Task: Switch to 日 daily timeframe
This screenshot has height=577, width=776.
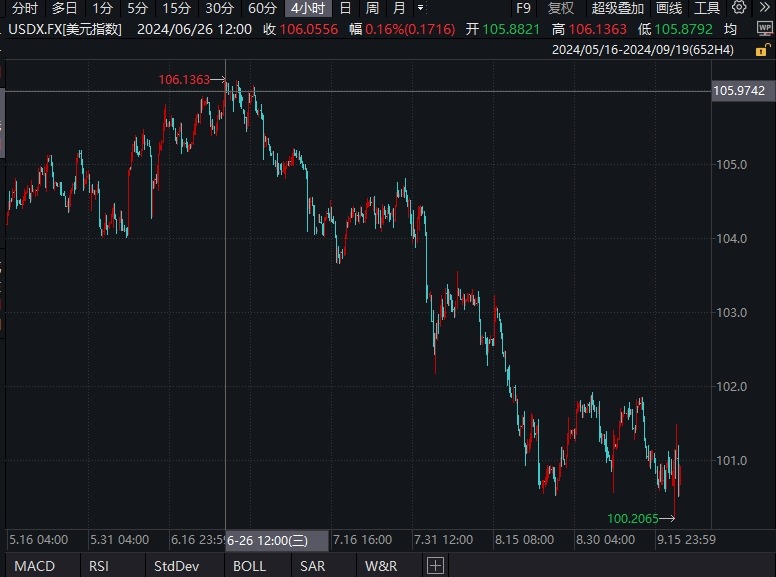Action: point(345,8)
